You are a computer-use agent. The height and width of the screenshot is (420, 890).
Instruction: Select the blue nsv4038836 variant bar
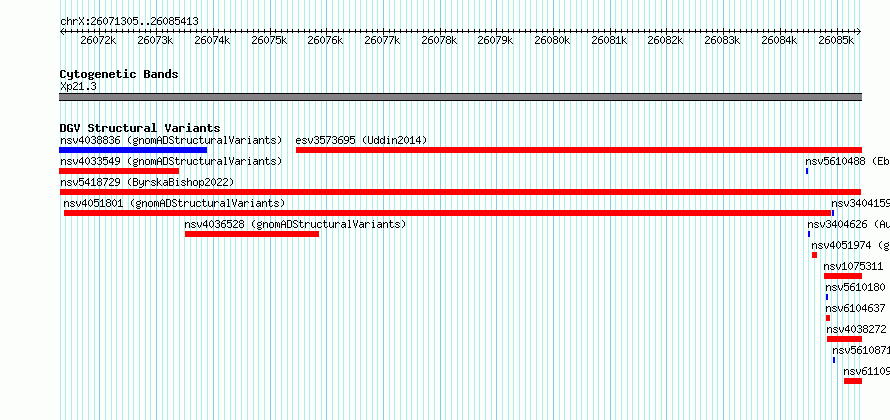(133, 150)
